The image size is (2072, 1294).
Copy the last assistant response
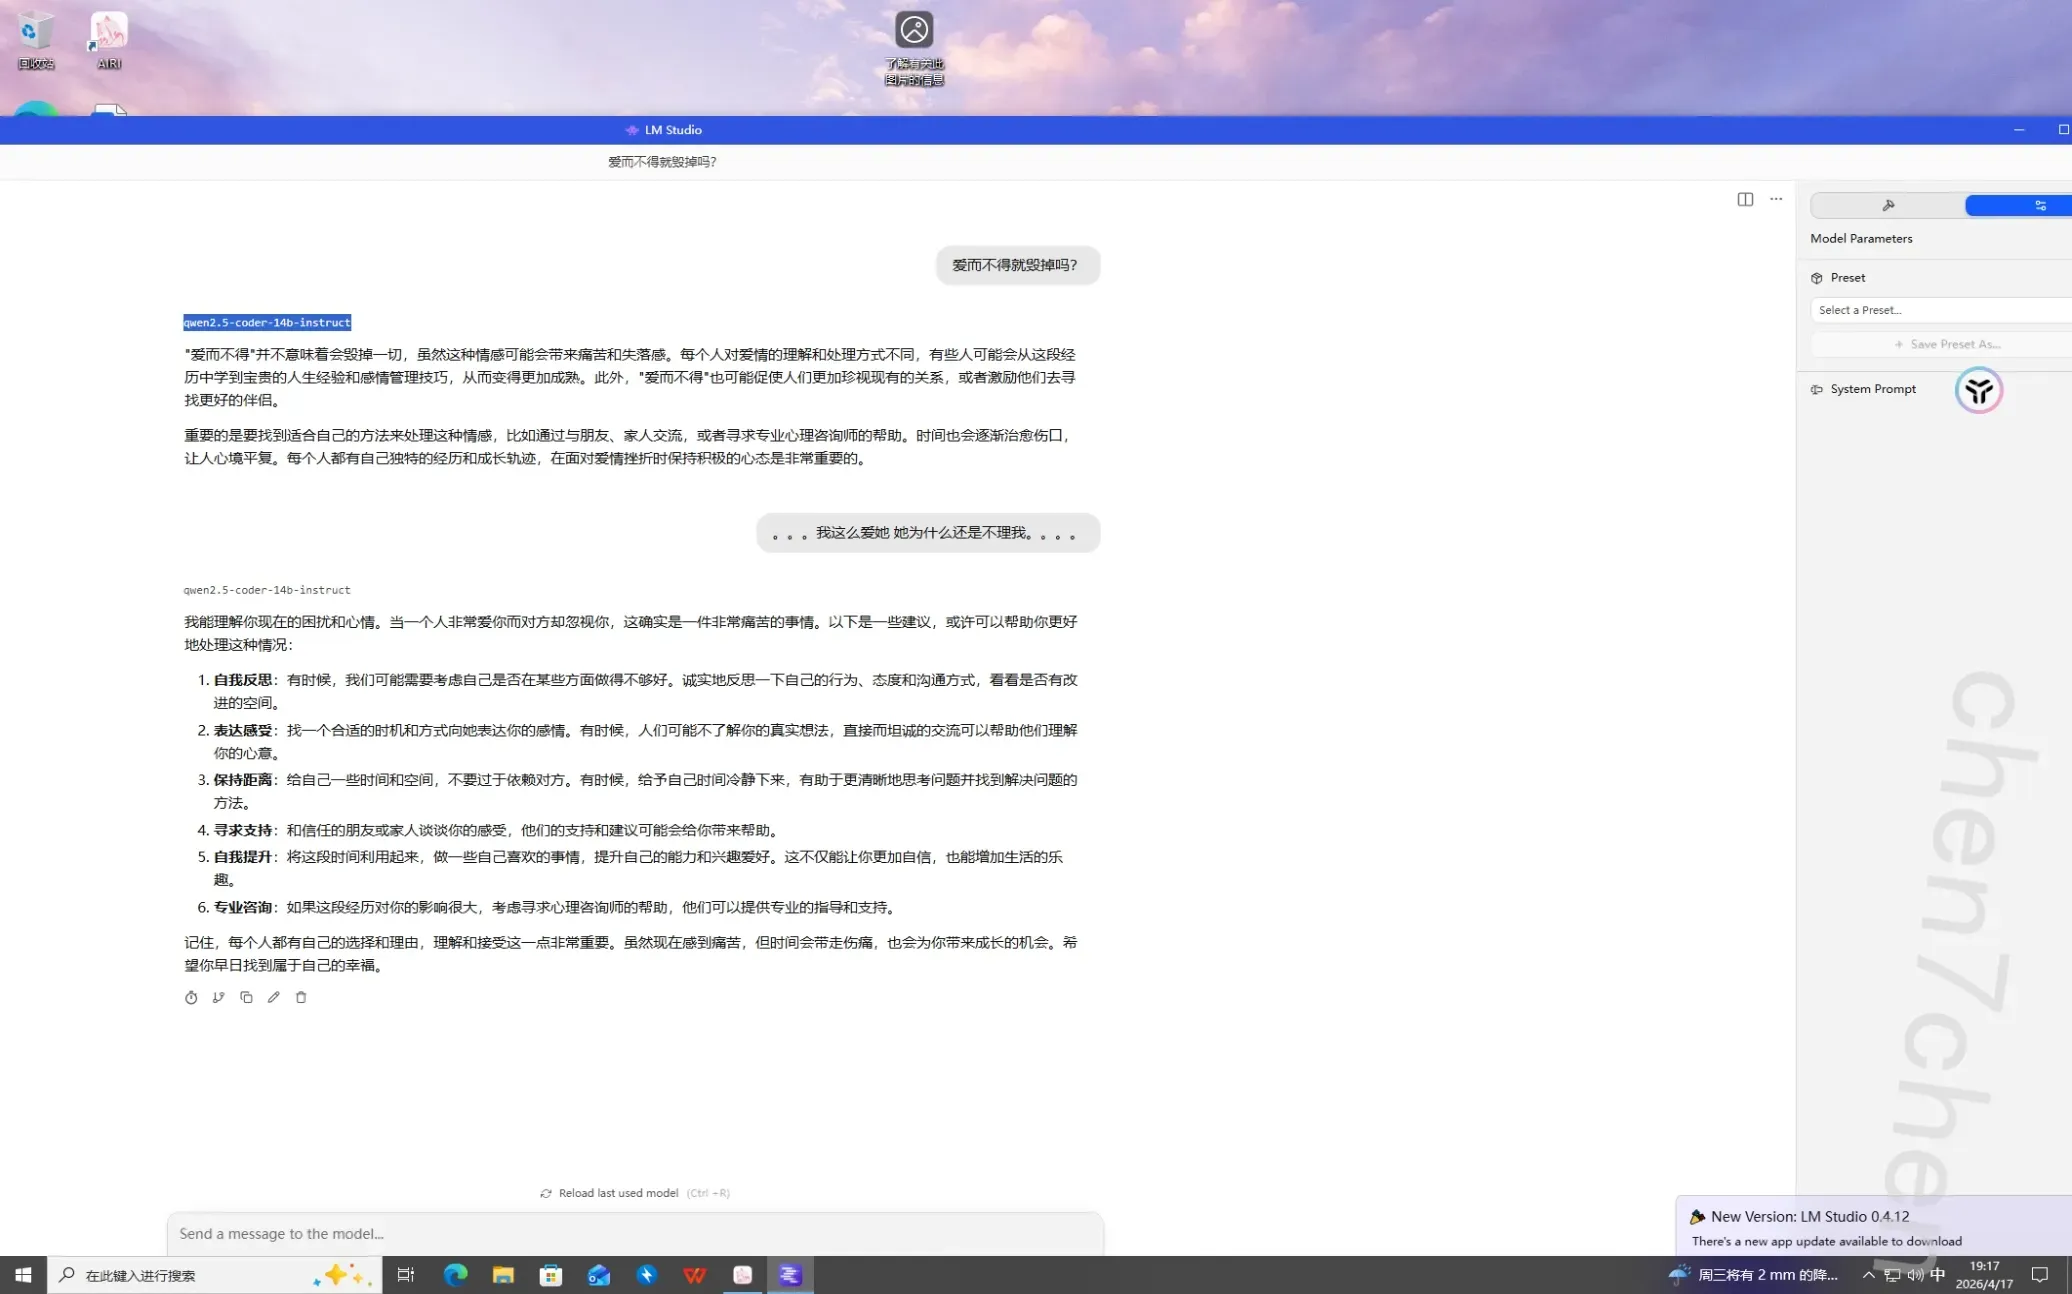[246, 997]
